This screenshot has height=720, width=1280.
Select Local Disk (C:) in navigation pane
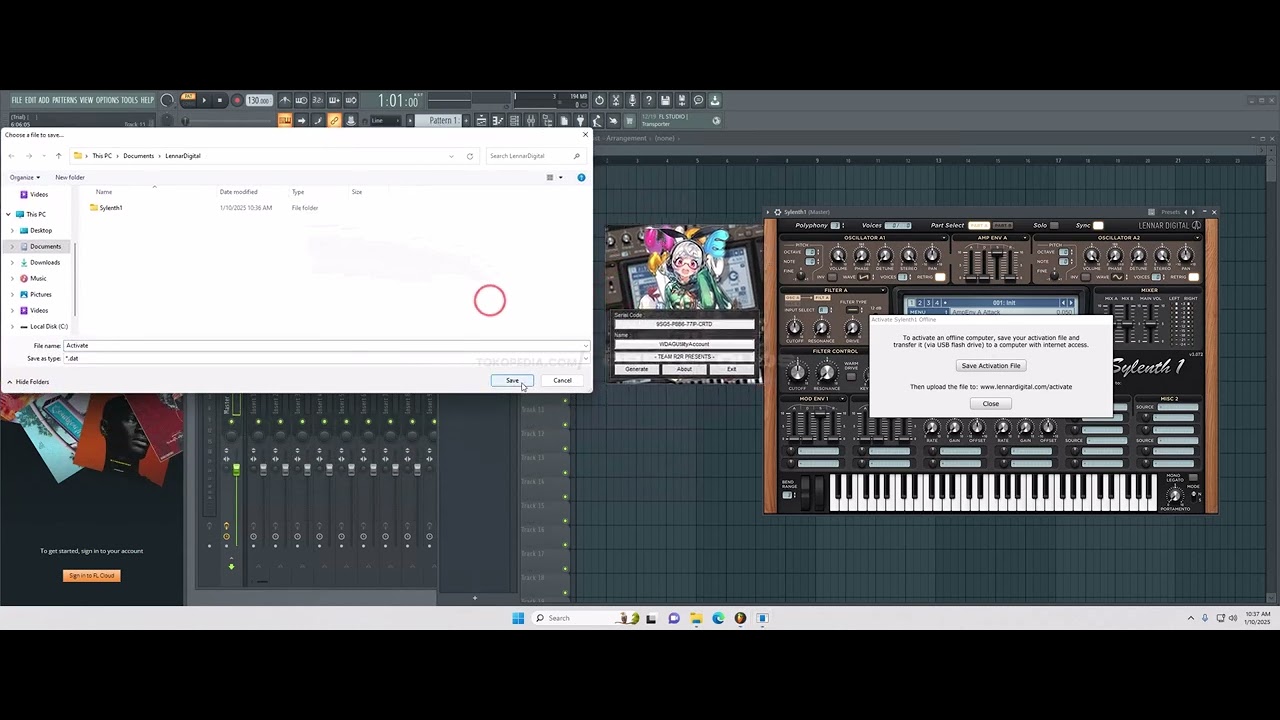coord(48,326)
